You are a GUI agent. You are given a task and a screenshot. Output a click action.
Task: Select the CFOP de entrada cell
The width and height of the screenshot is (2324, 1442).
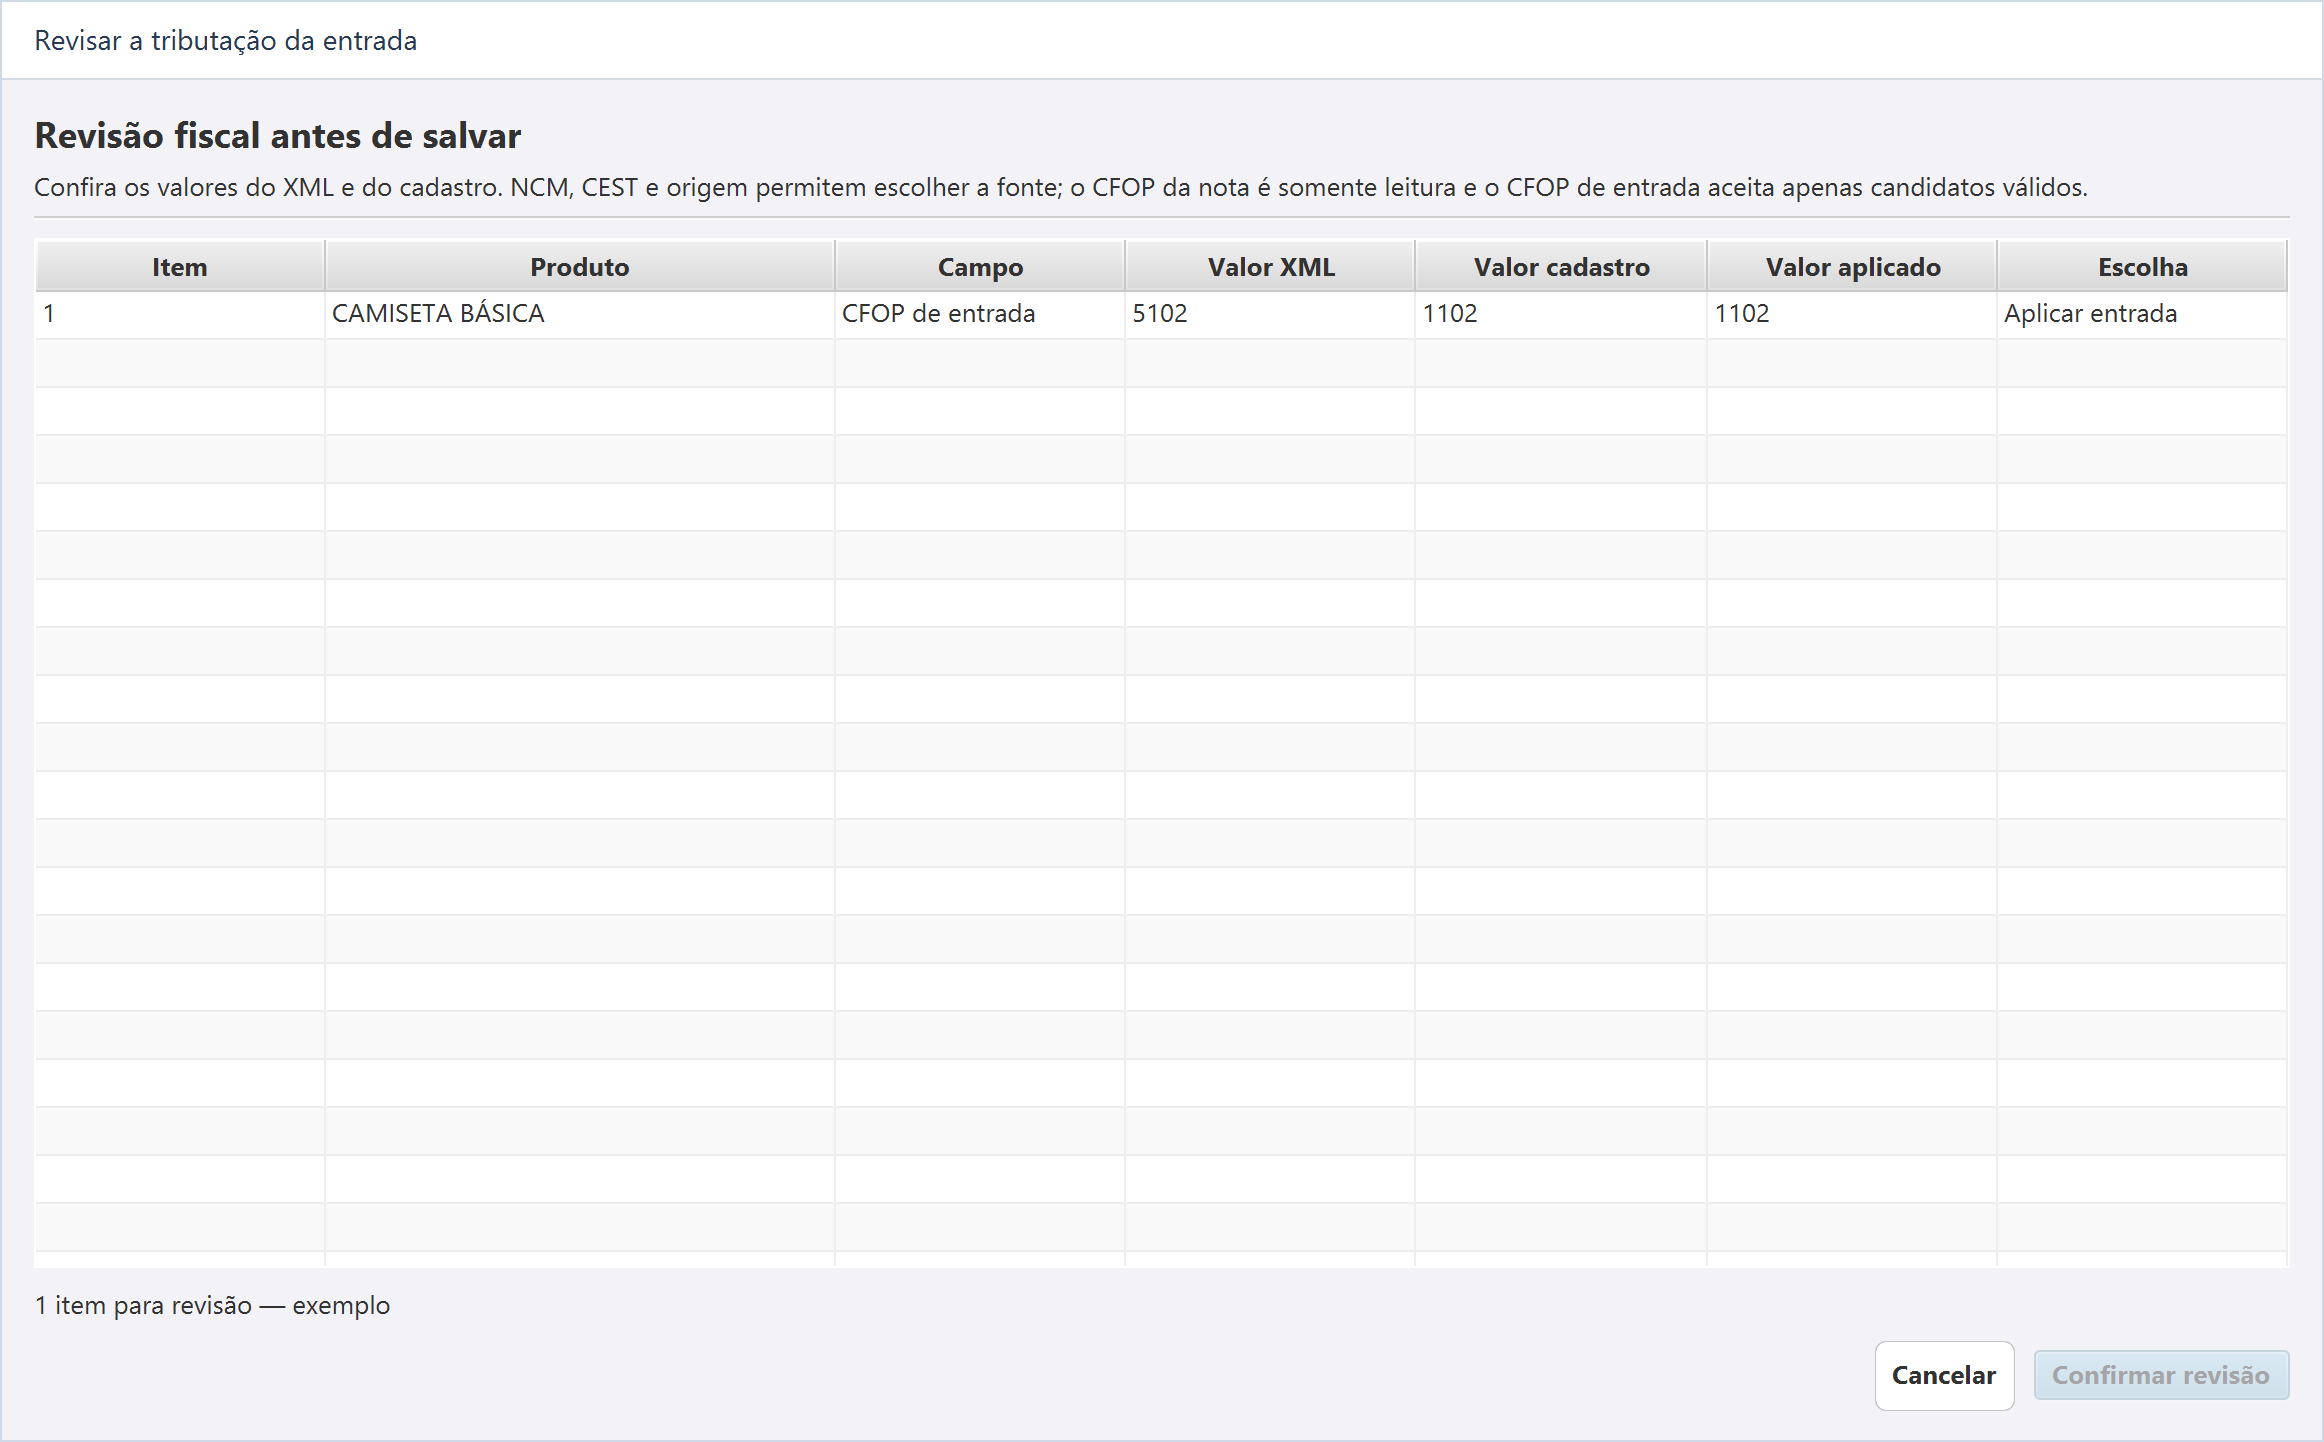(980, 314)
